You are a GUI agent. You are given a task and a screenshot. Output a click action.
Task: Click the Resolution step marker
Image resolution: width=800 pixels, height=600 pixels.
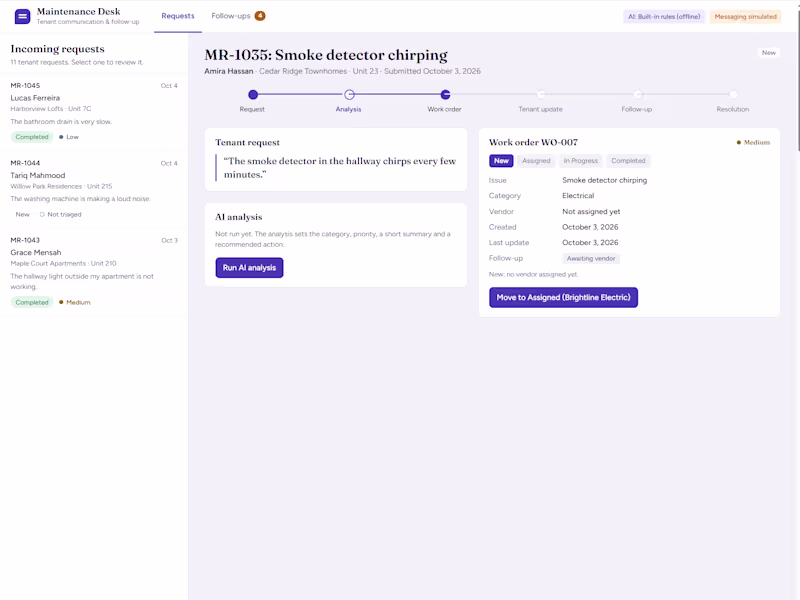pos(733,94)
